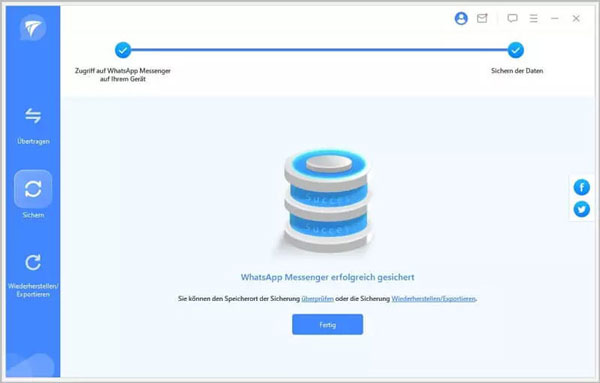The width and height of the screenshot is (600, 383).
Task: Open the hamburger menu
Action: [x=533, y=18]
